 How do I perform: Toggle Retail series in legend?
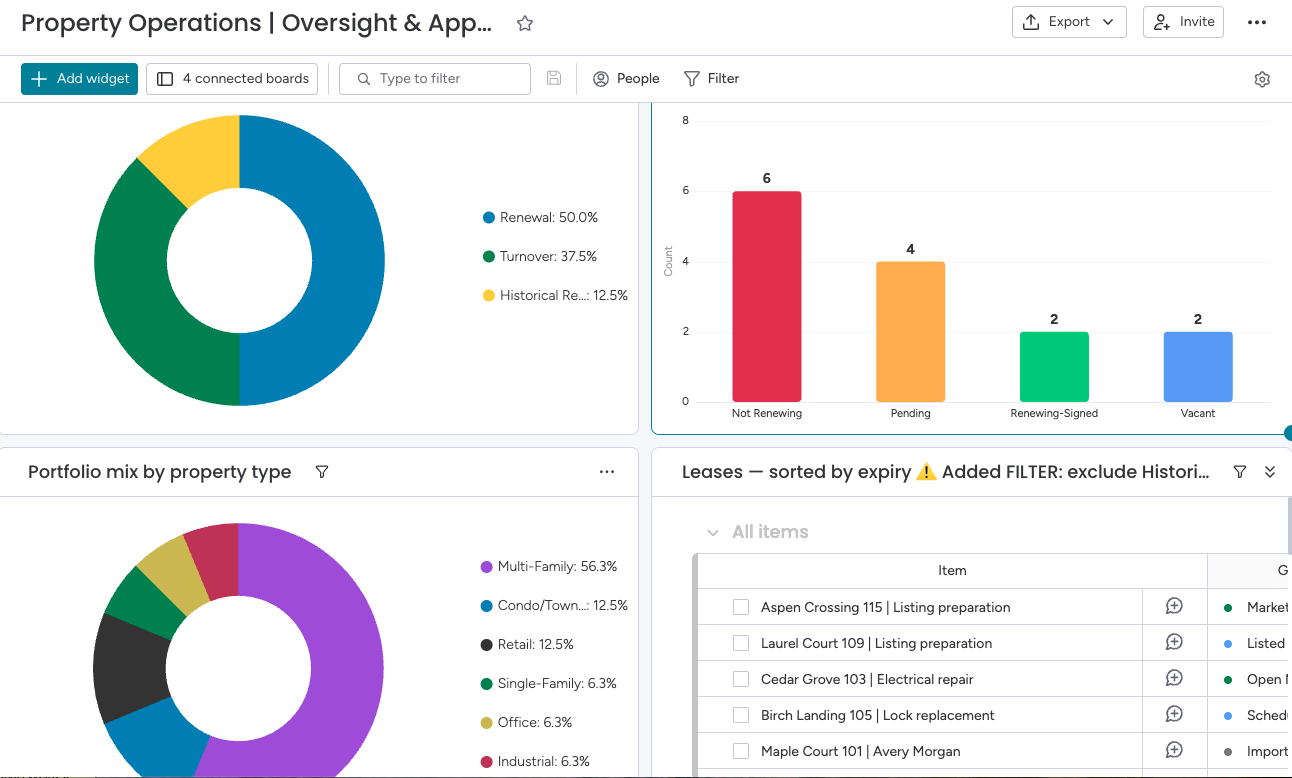tap(528, 644)
